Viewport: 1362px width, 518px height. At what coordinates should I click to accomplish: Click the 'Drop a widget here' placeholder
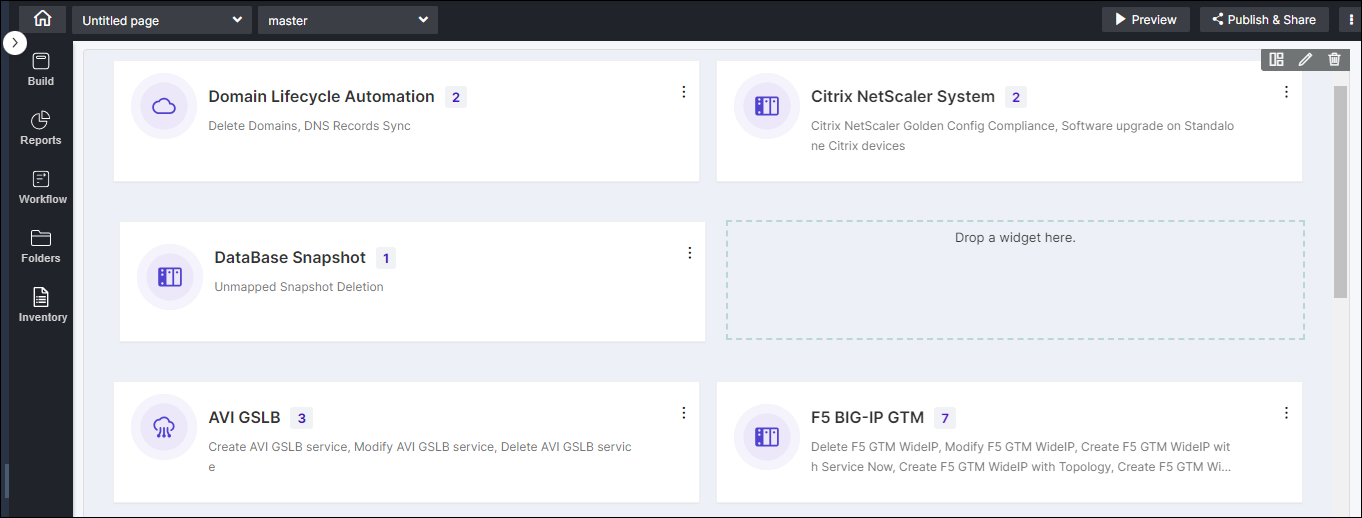point(1015,280)
